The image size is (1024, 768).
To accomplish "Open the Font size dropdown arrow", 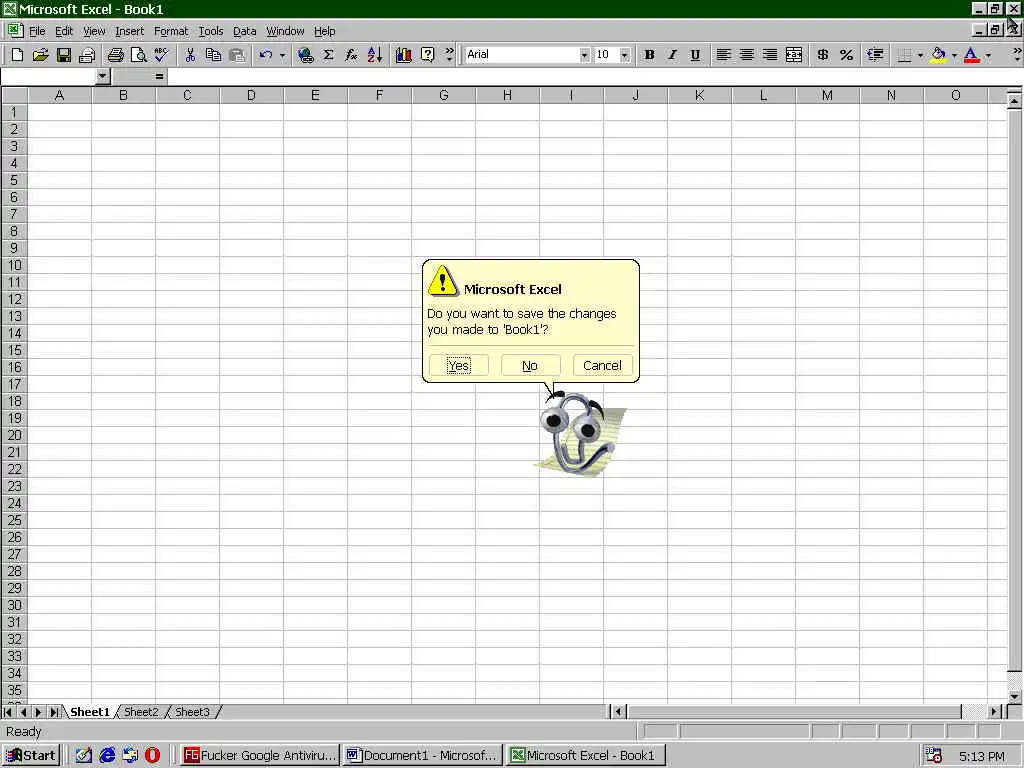I will (624, 55).
